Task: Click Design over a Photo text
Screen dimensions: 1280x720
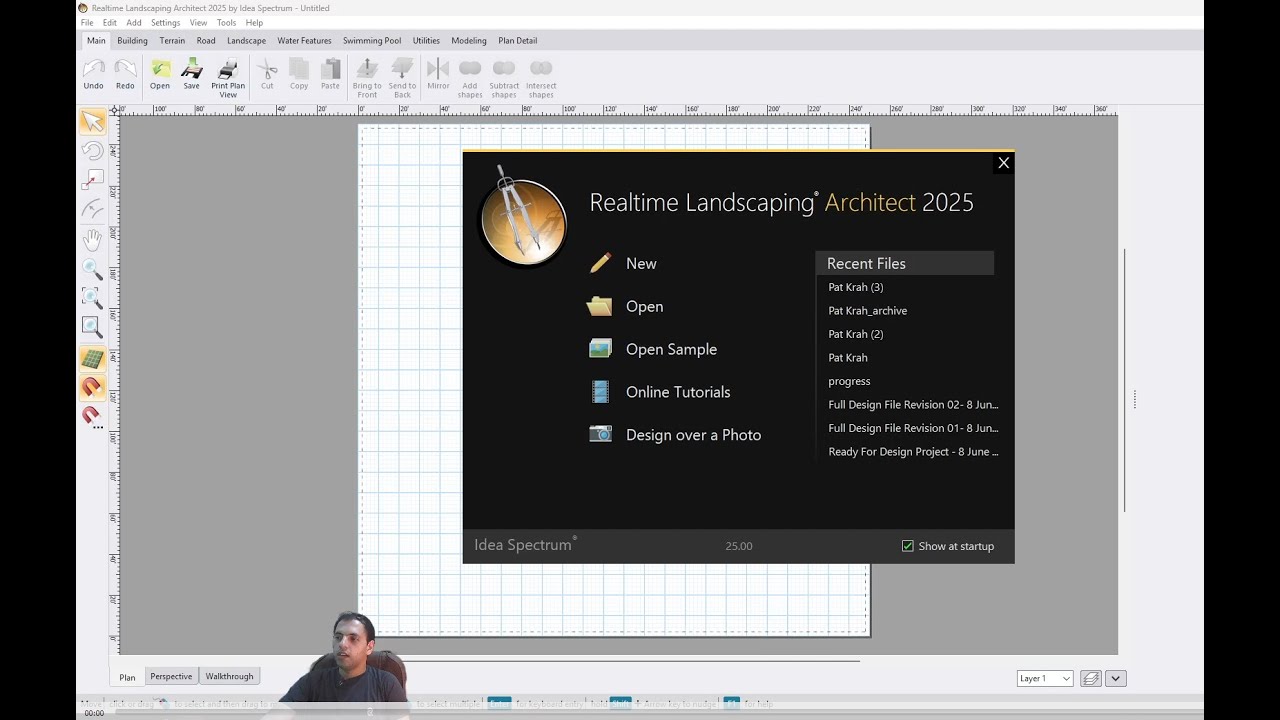Action: [x=693, y=435]
